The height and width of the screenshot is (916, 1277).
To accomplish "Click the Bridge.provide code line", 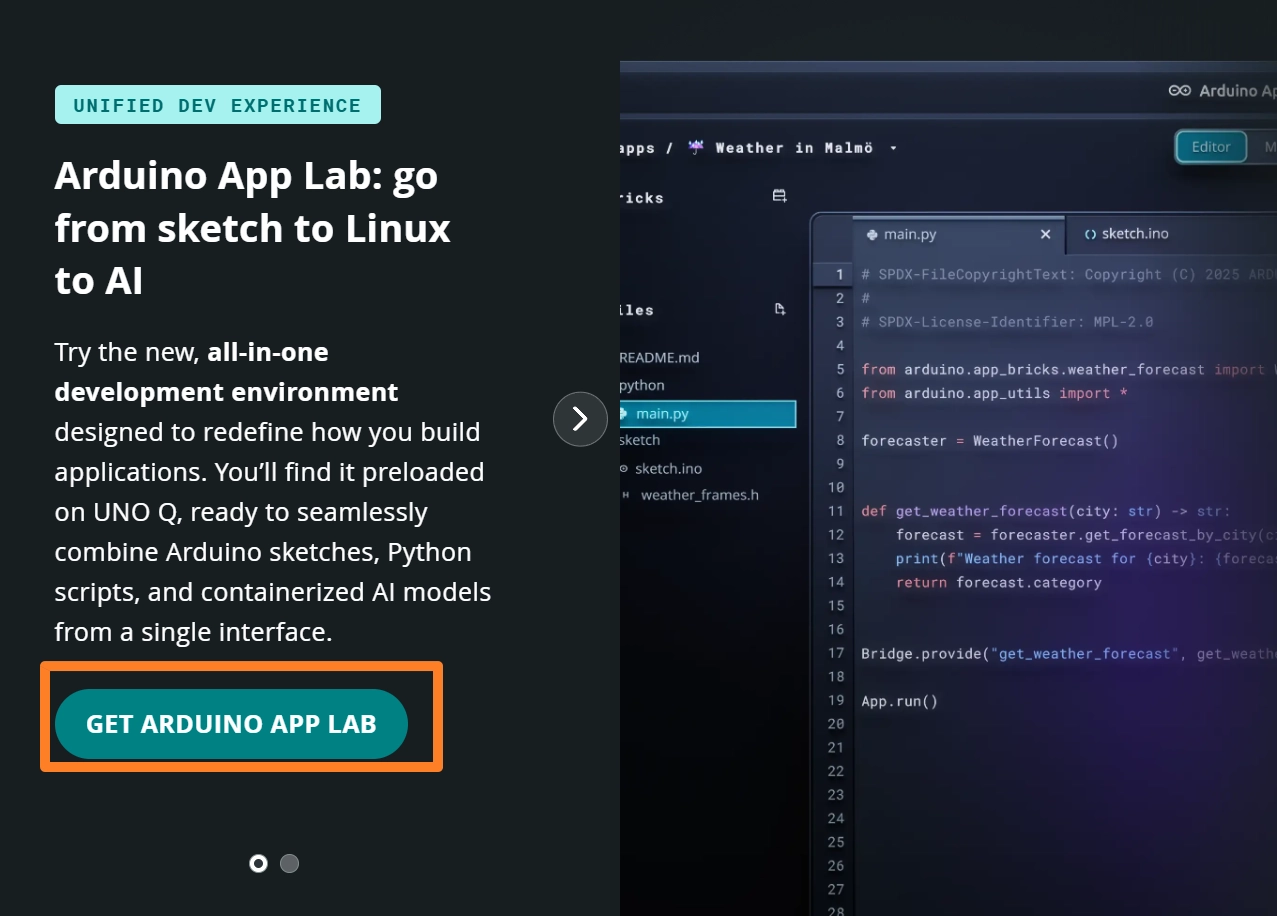I will coord(1069,653).
